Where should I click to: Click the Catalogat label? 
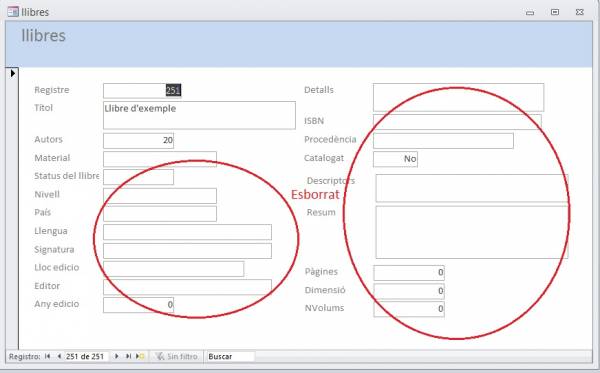tap(324, 158)
